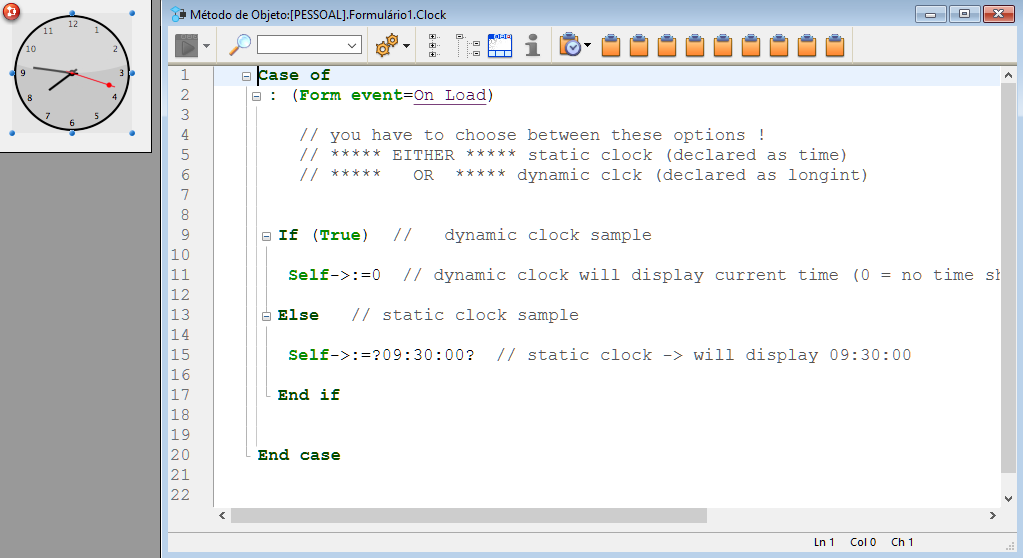The height and width of the screenshot is (558, 1023).
Task: Click the blue form window toolbar icon
Action: 499,45
